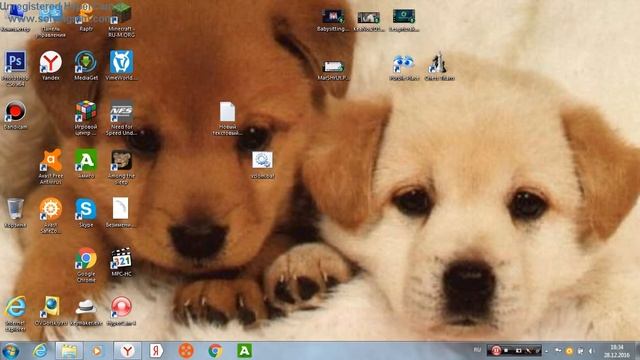Screen dimensions: 640x360
Task: Select the green Amigo desktop shortcut
Action: click(86, 164)
